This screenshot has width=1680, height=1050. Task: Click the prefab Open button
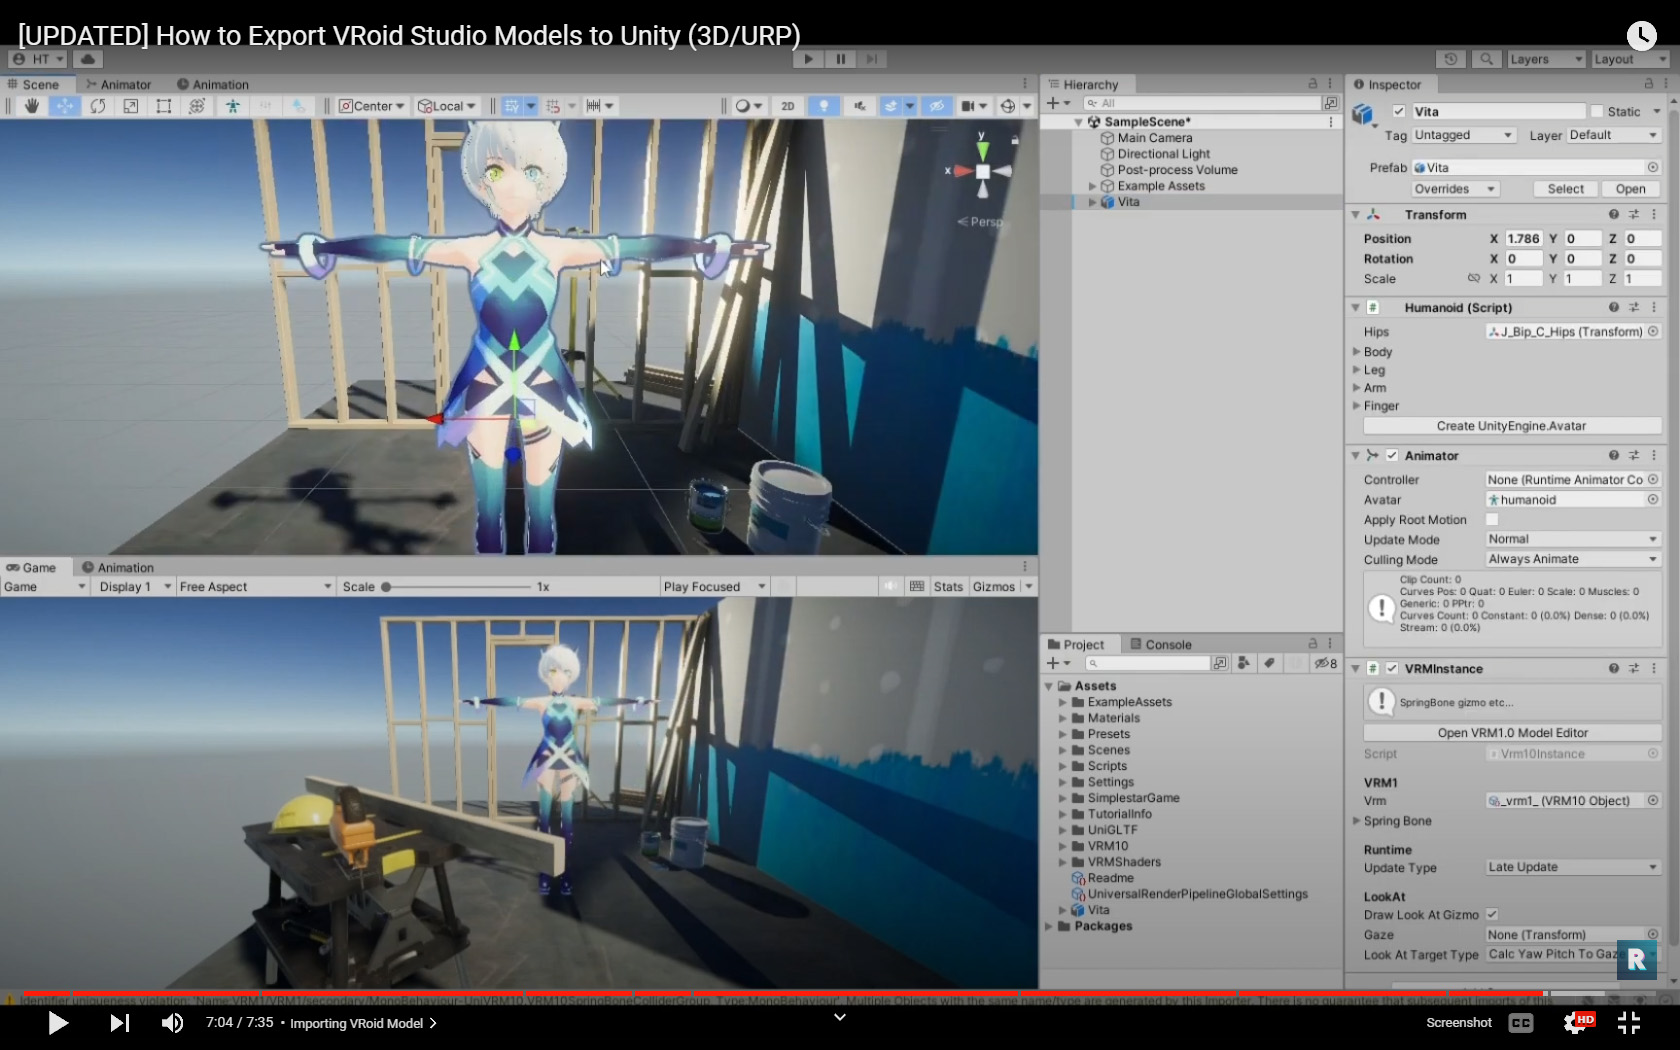coord(1630,189)
